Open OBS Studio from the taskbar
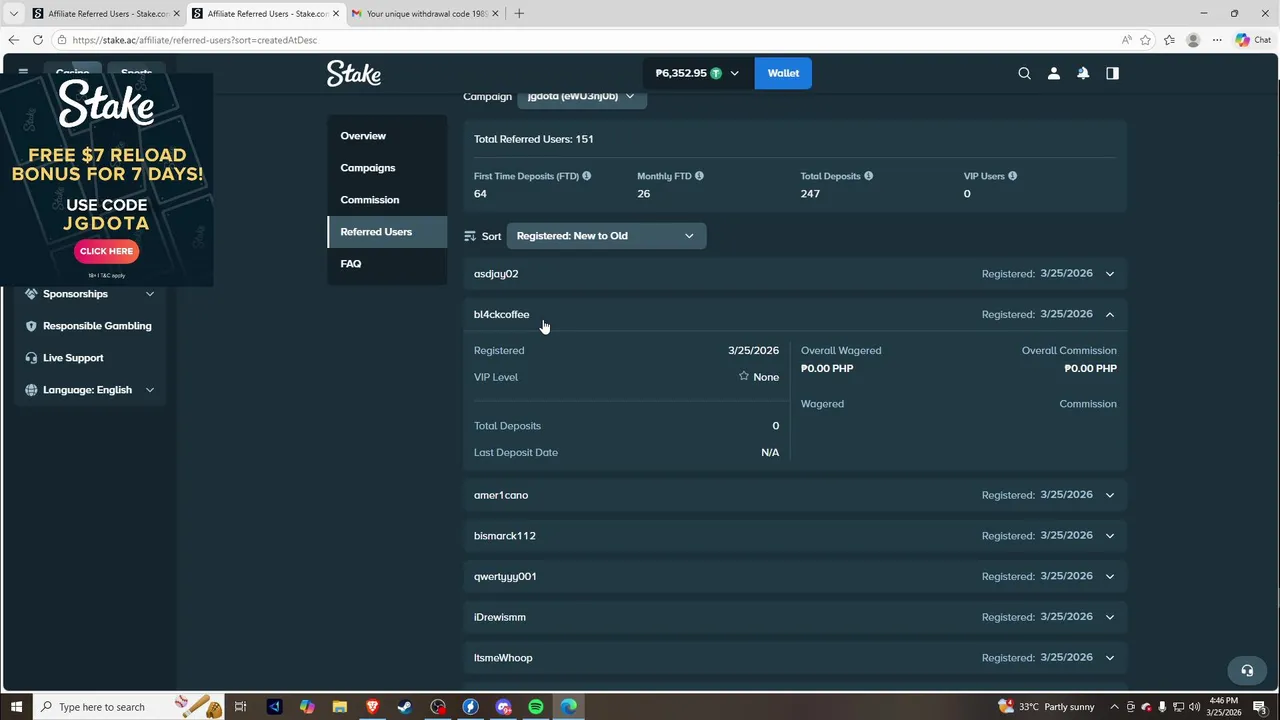 (438, 707)
